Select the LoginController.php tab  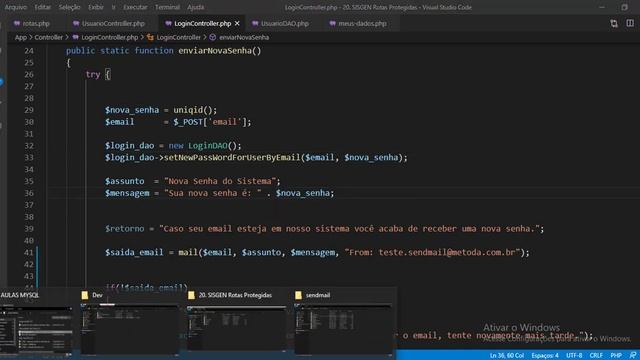pyautogui.click(x=202, y=23)
